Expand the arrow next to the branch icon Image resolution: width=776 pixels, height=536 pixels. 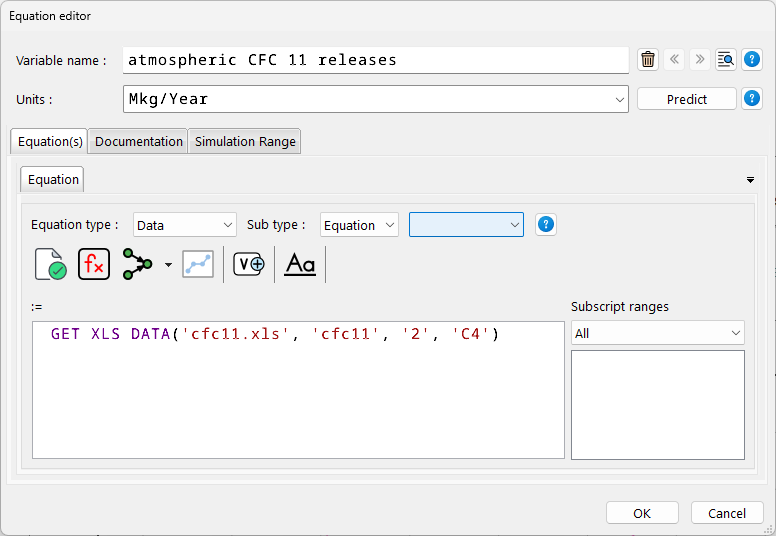click(x=168, y=265)
